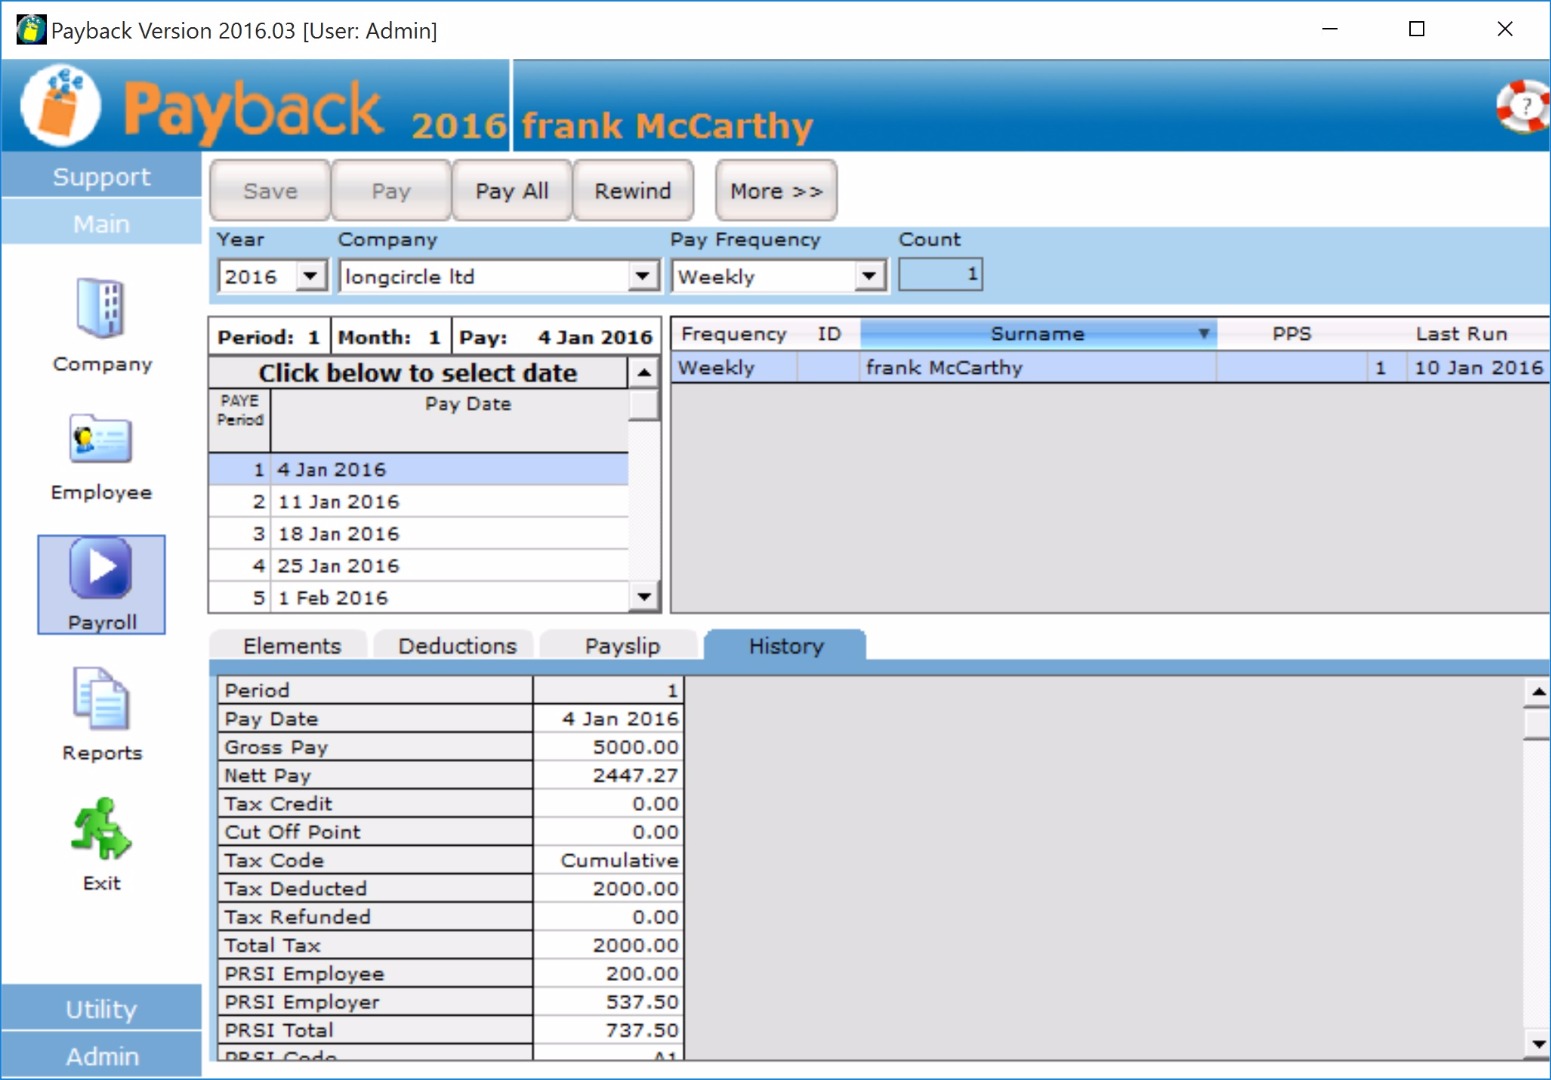The height and width of the screenshot is (1080, 1551).
Task: Switch to the Elements tab
Action: (291, 646)
